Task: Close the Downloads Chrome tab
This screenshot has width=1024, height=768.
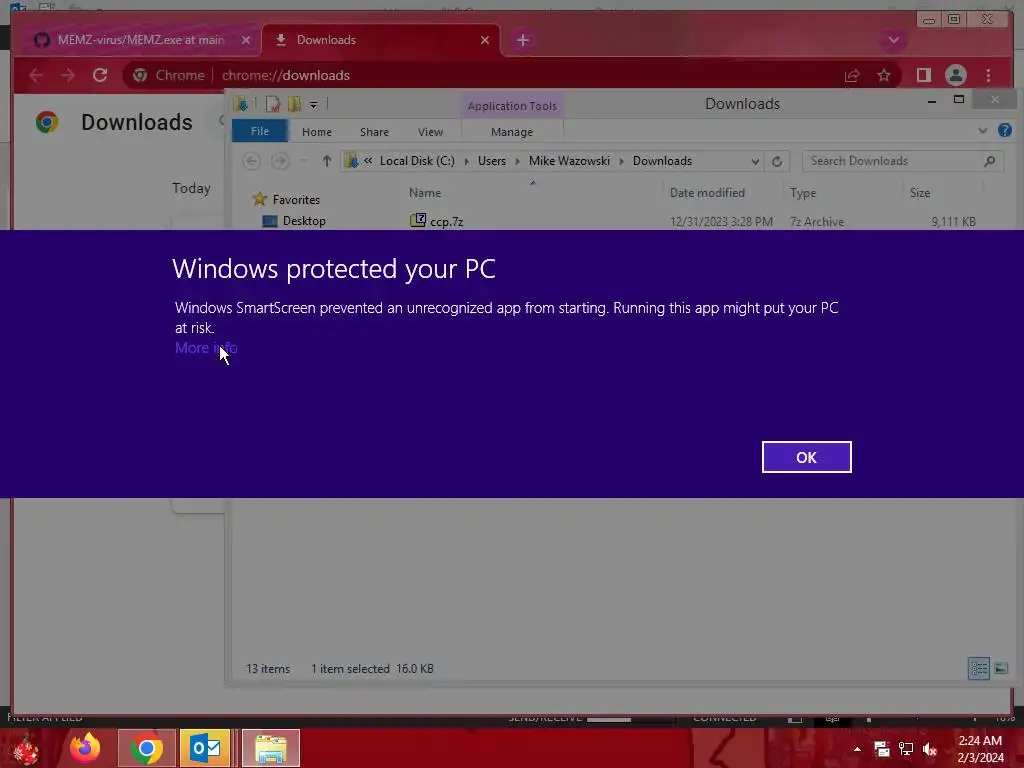Action: coord(485,40)
